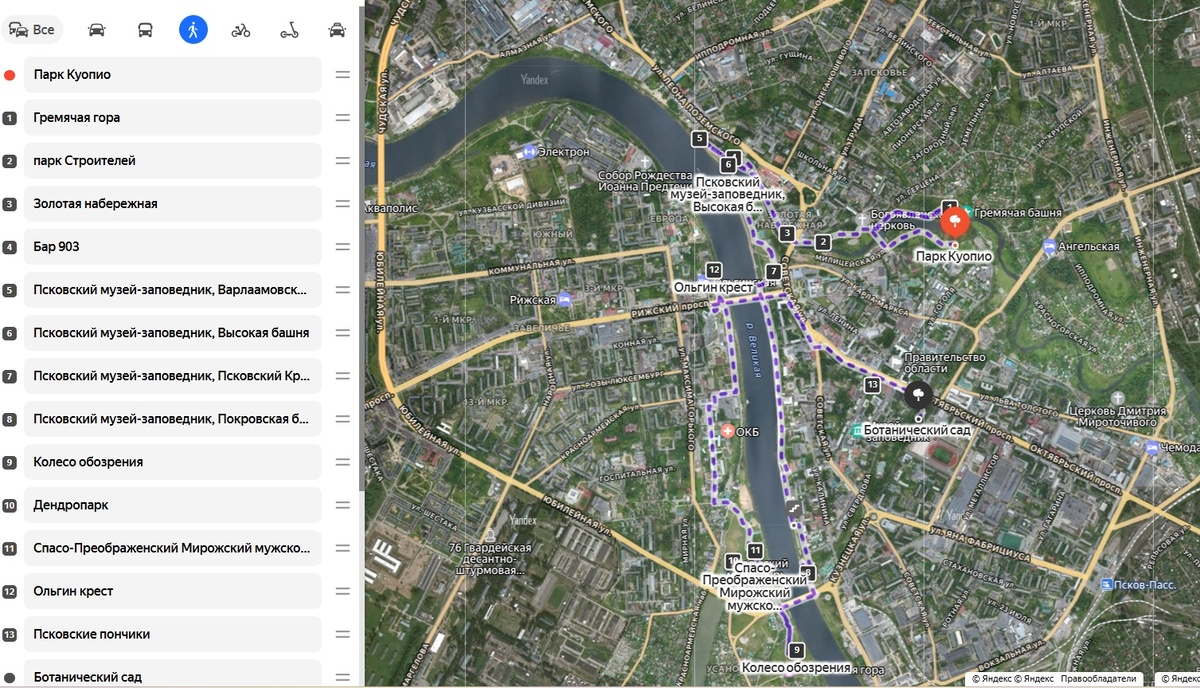Viewport: 1200px width, 688px height.
Task: Click the Ангельская map marker icon
Action: (1049, 246)
